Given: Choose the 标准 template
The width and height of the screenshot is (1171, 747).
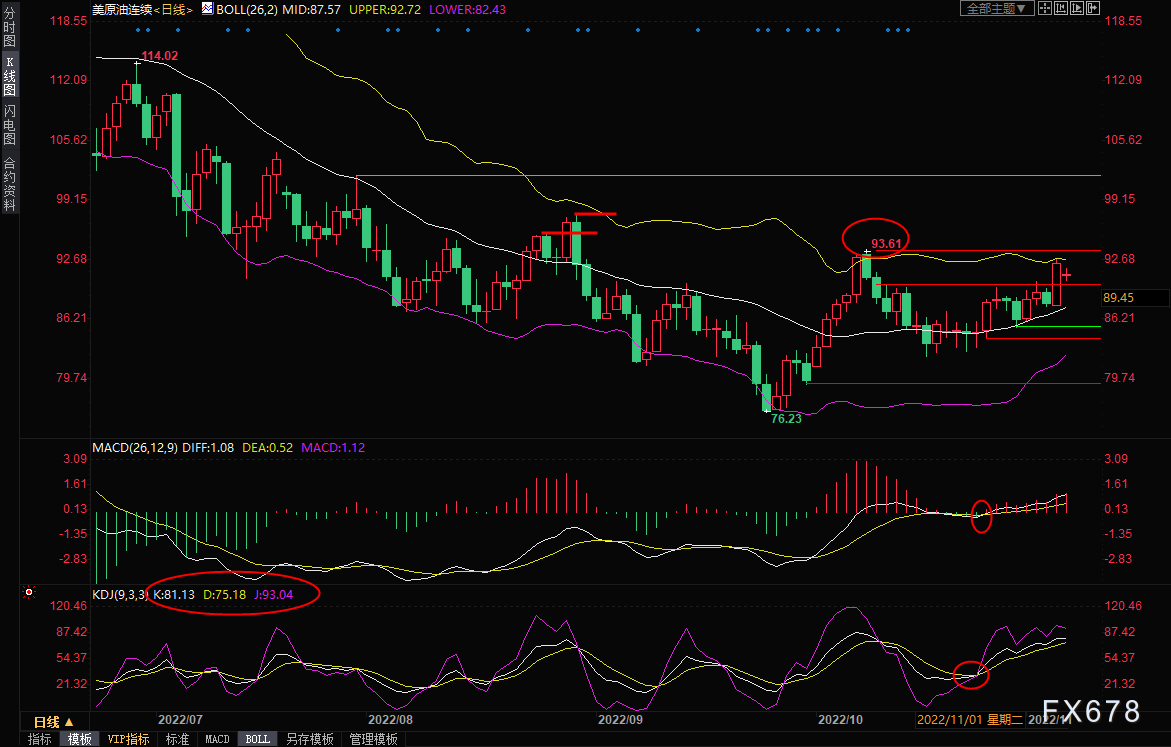Looking at the screenshot, I should pyautogui.click(x=177, y=740).
